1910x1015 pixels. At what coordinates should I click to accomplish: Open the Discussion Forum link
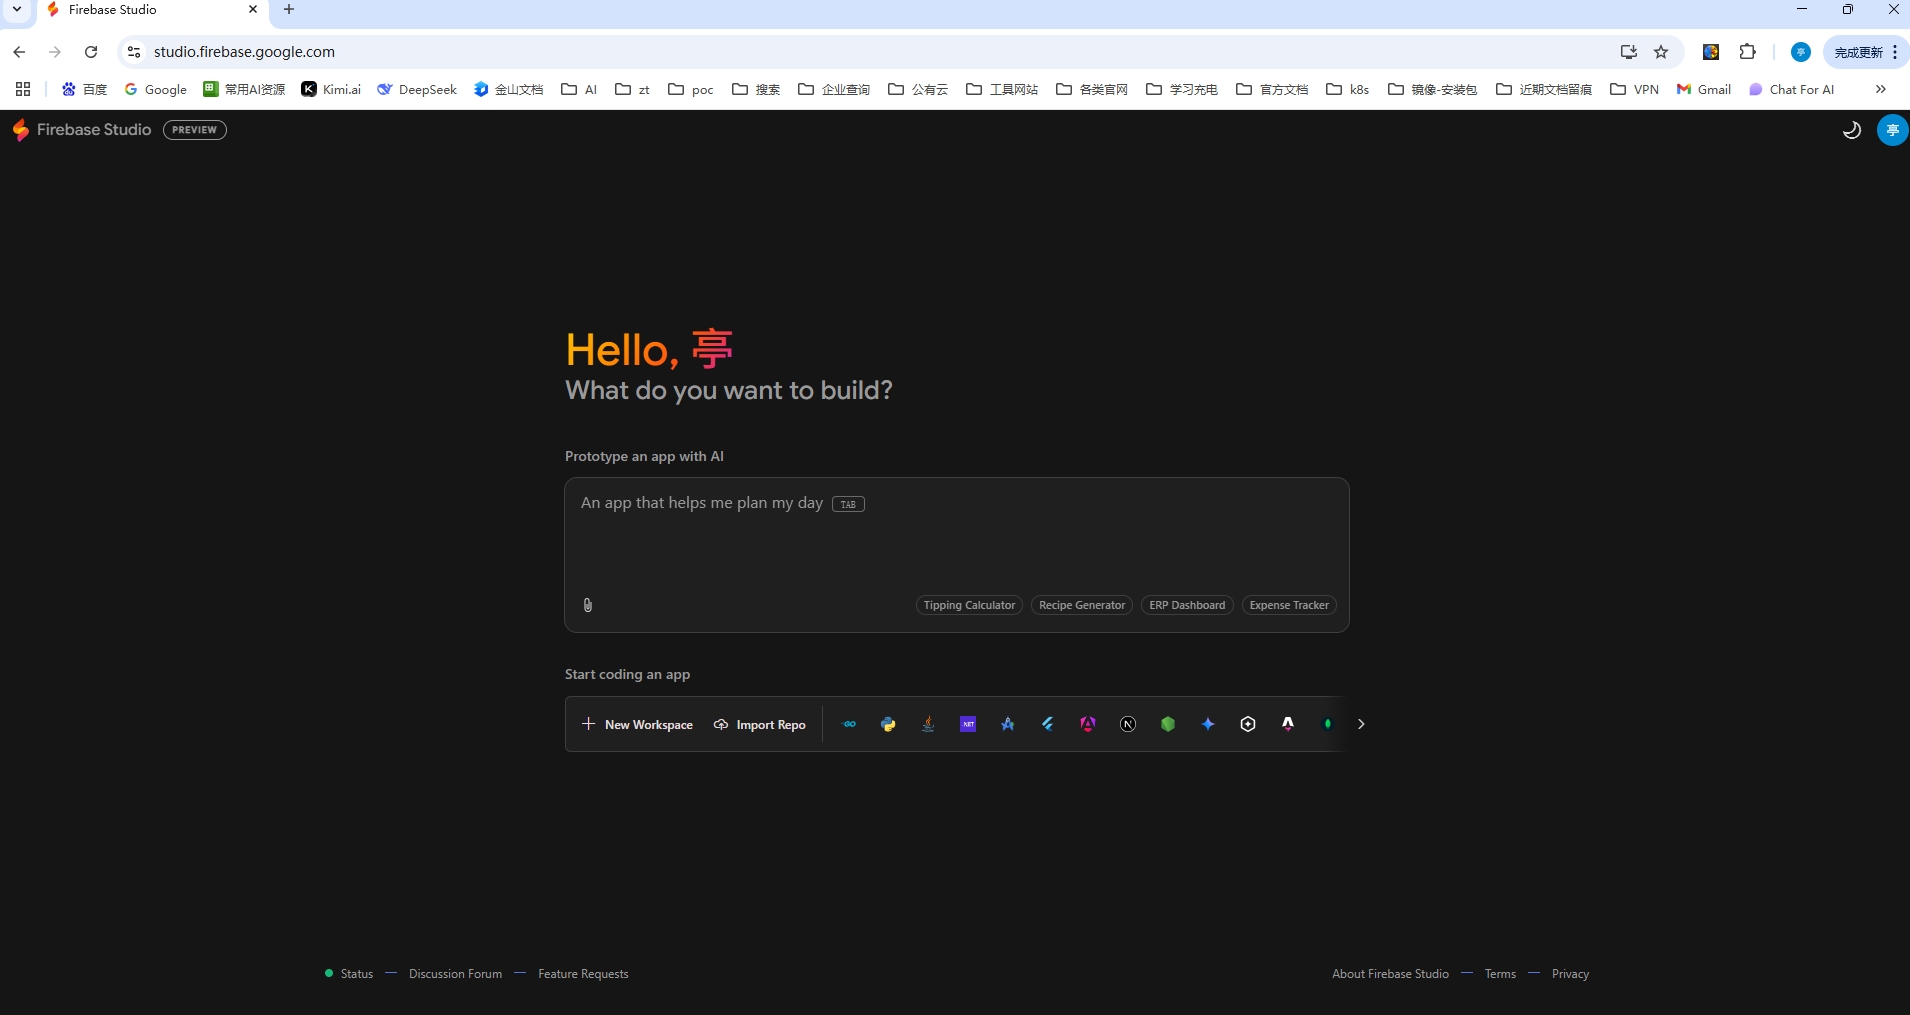[x=455, y=974]
